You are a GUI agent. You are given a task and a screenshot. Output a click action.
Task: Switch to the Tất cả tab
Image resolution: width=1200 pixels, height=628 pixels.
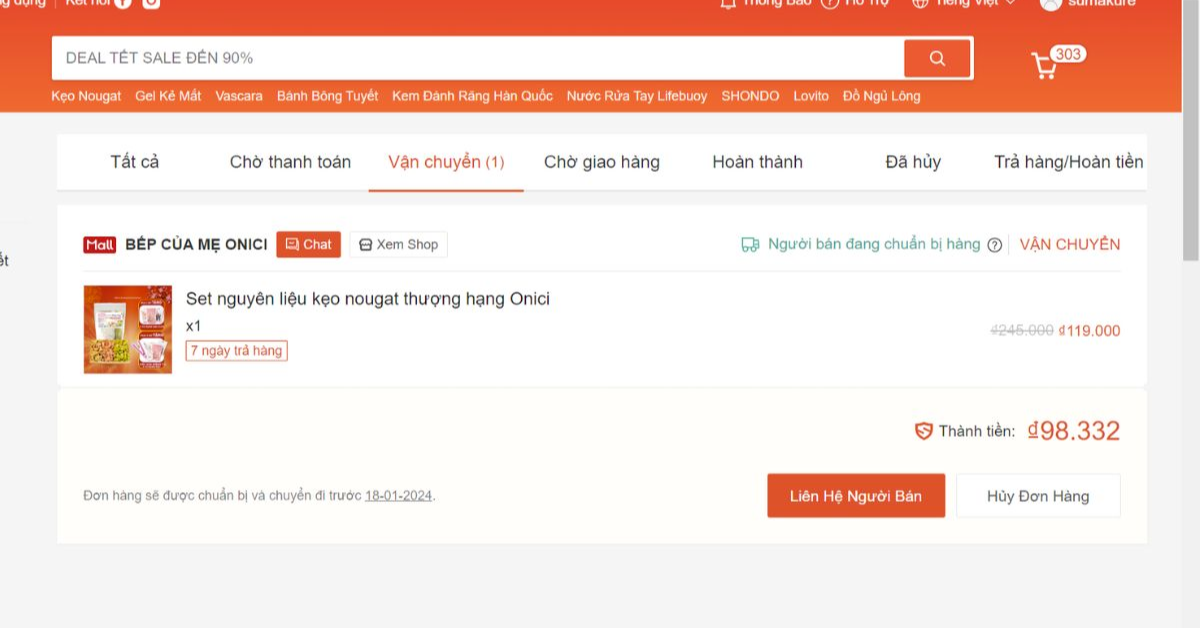pos(135,162)
